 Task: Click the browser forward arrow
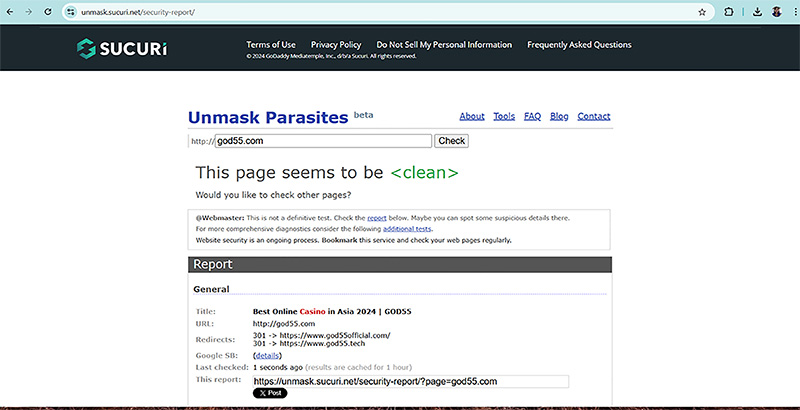(29, 12)
